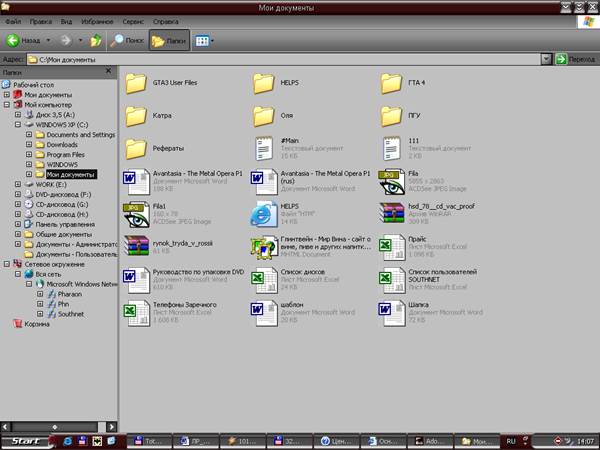The height and width of the screenshot is (450, 600).
Task: Click the Переход go button
Action: [575, 59]
